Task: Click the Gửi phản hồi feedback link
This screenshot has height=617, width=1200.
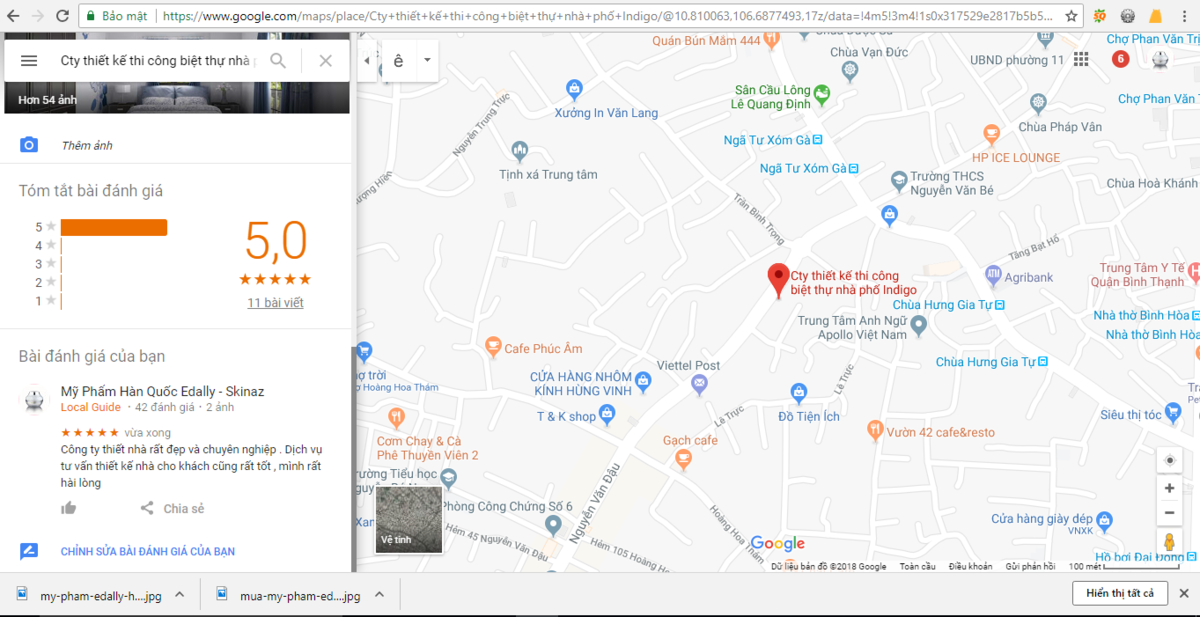Action: (x=1030, y=566)
